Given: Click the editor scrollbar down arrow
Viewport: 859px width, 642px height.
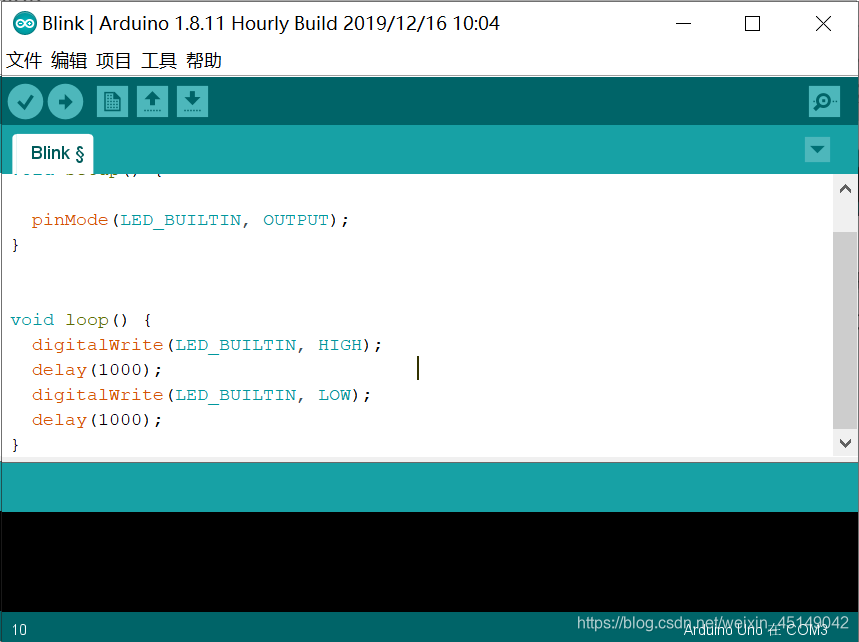Looking at the screenshot, I should pyautogui.click(x=845, y=443).
